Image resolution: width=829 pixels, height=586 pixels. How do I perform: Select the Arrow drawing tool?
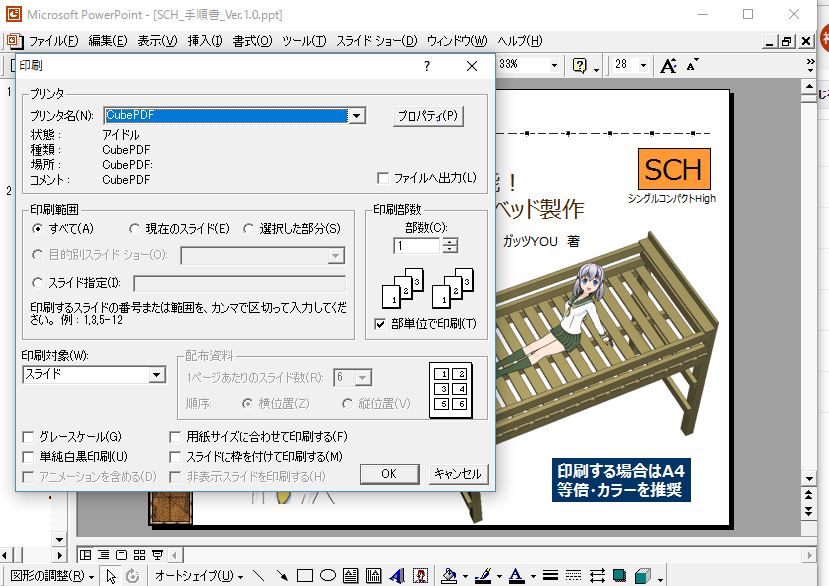point(282,575)
